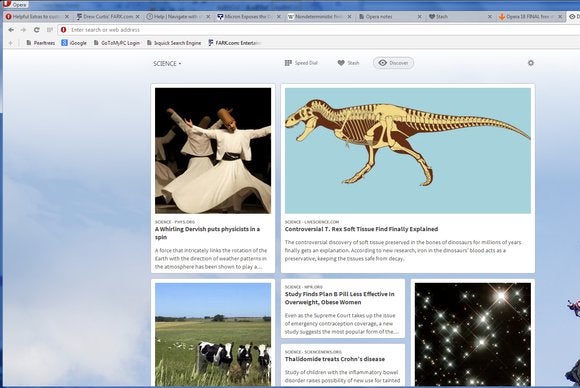
Task: Open the Speed Dial page
Action: (301, 63)
